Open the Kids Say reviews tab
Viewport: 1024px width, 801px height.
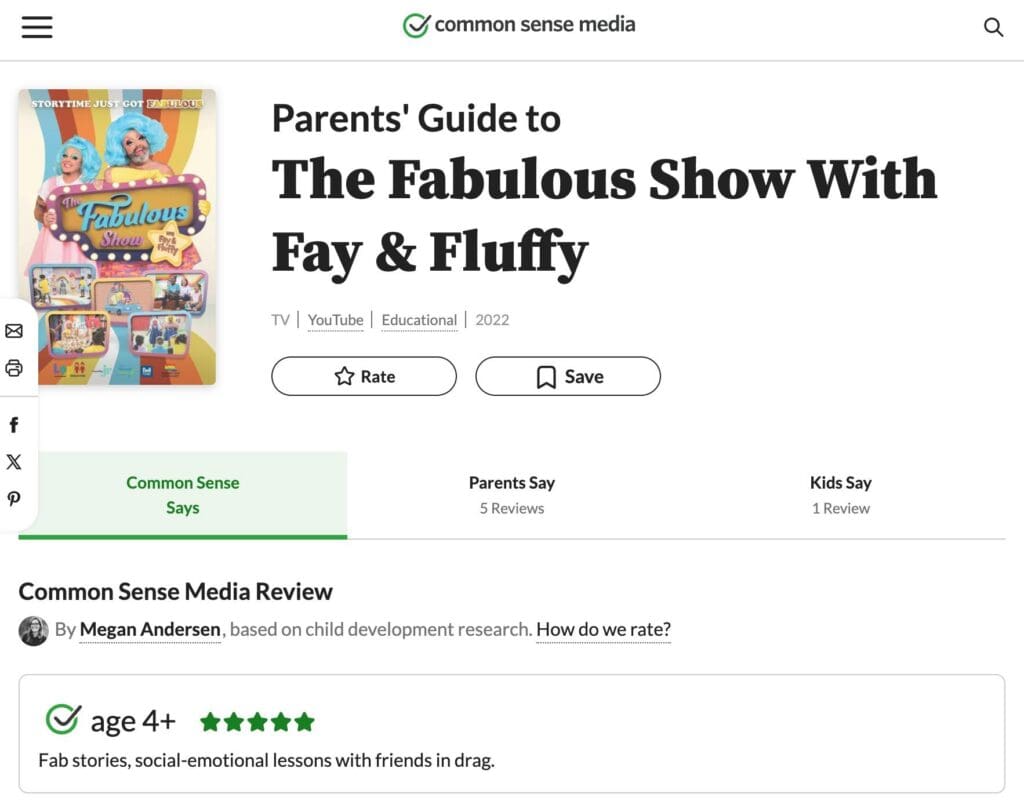[x=840, y=495]
